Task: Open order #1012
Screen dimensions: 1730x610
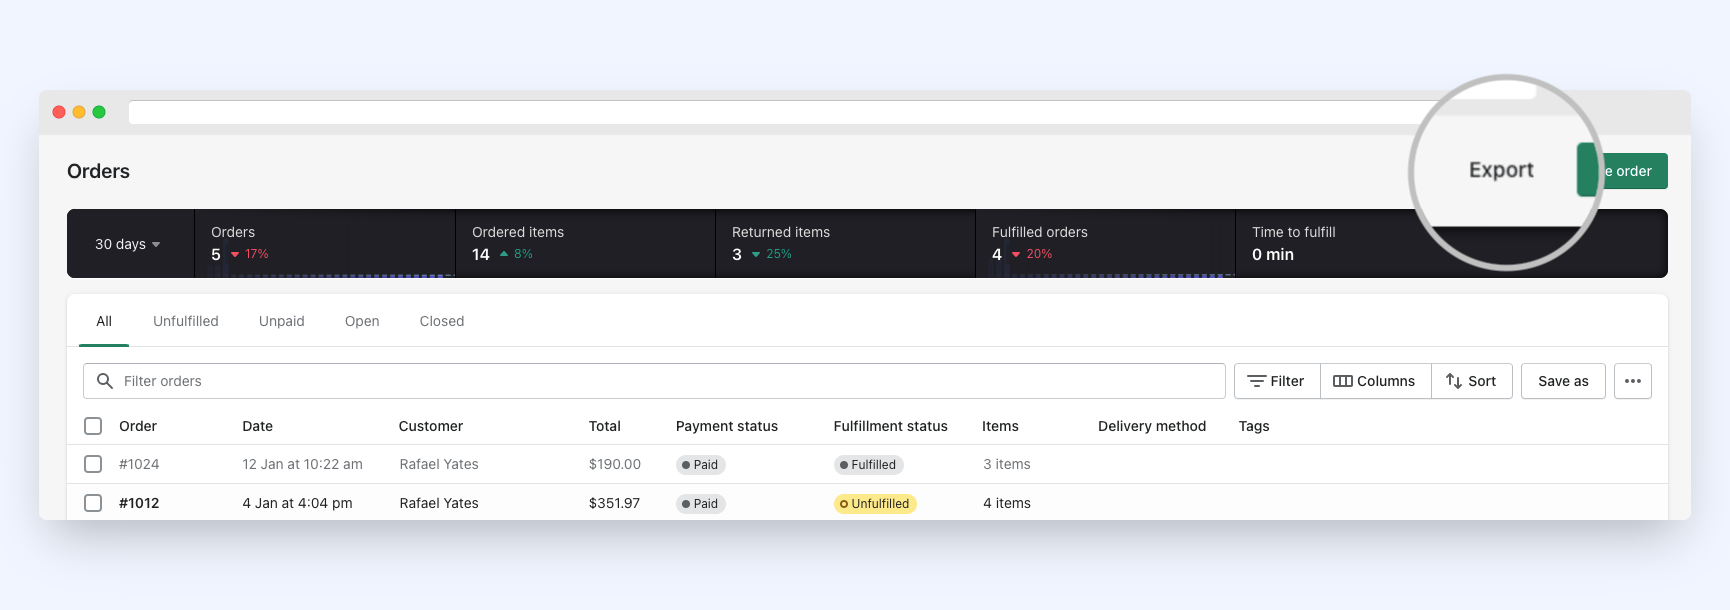Action: tap(139, 503)
